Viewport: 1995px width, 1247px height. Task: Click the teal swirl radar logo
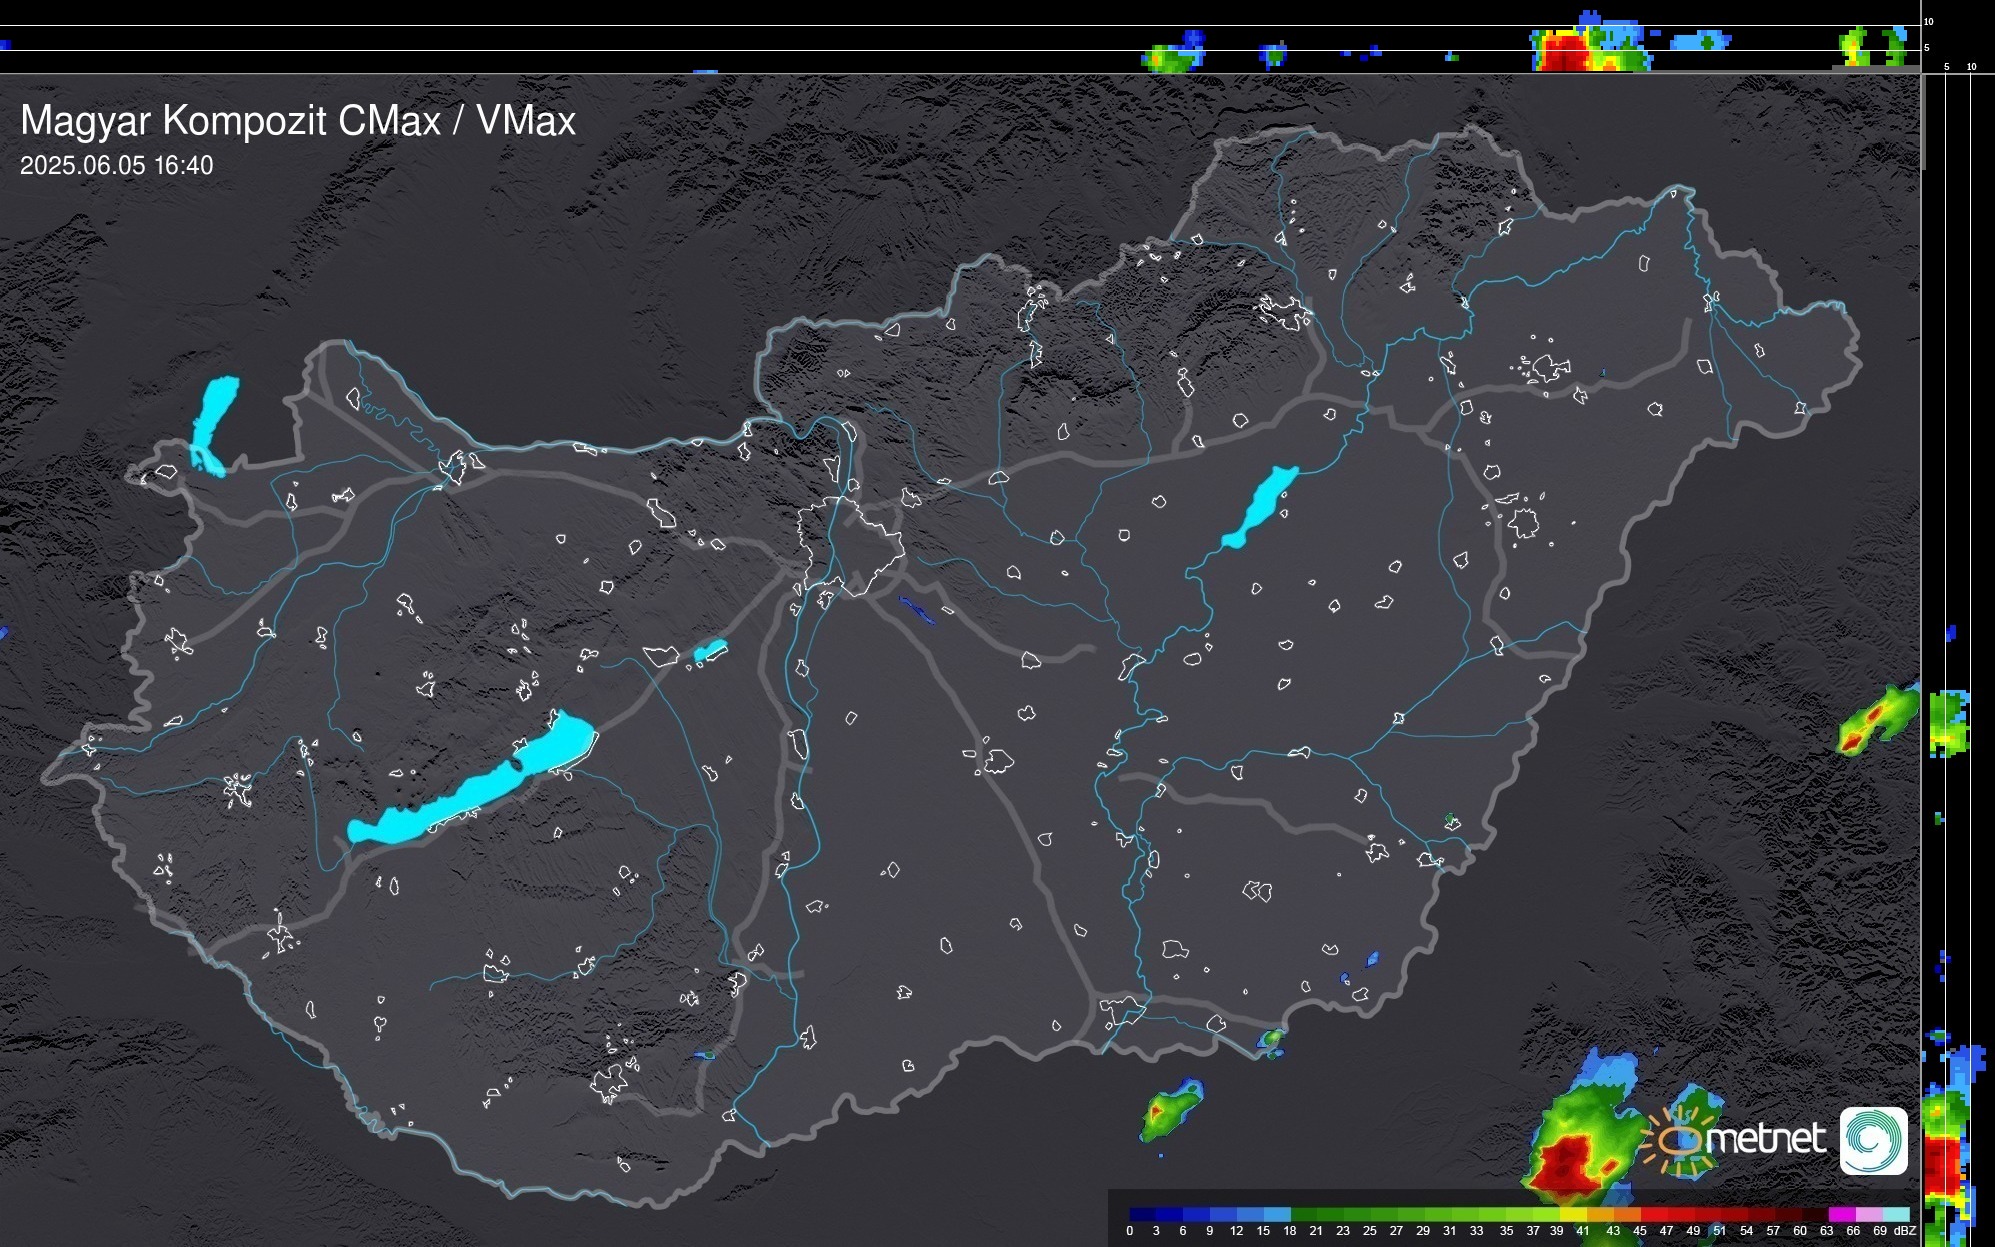(x=1873, y=1140)
